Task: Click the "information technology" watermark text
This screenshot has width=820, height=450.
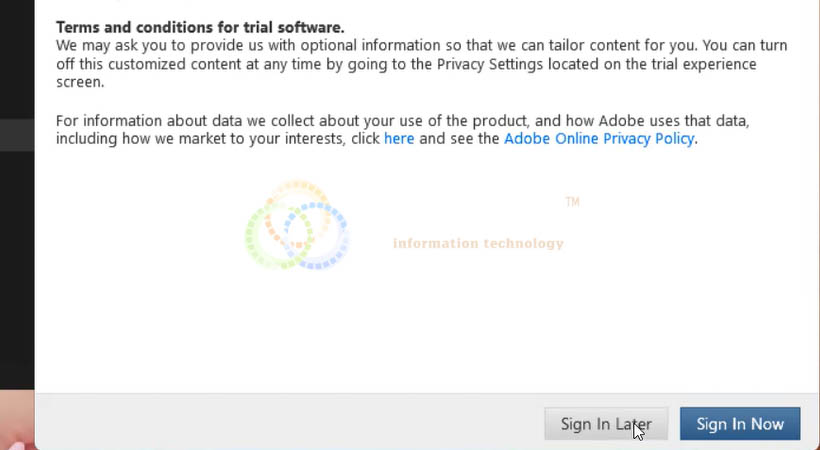Action: point(478,243)
